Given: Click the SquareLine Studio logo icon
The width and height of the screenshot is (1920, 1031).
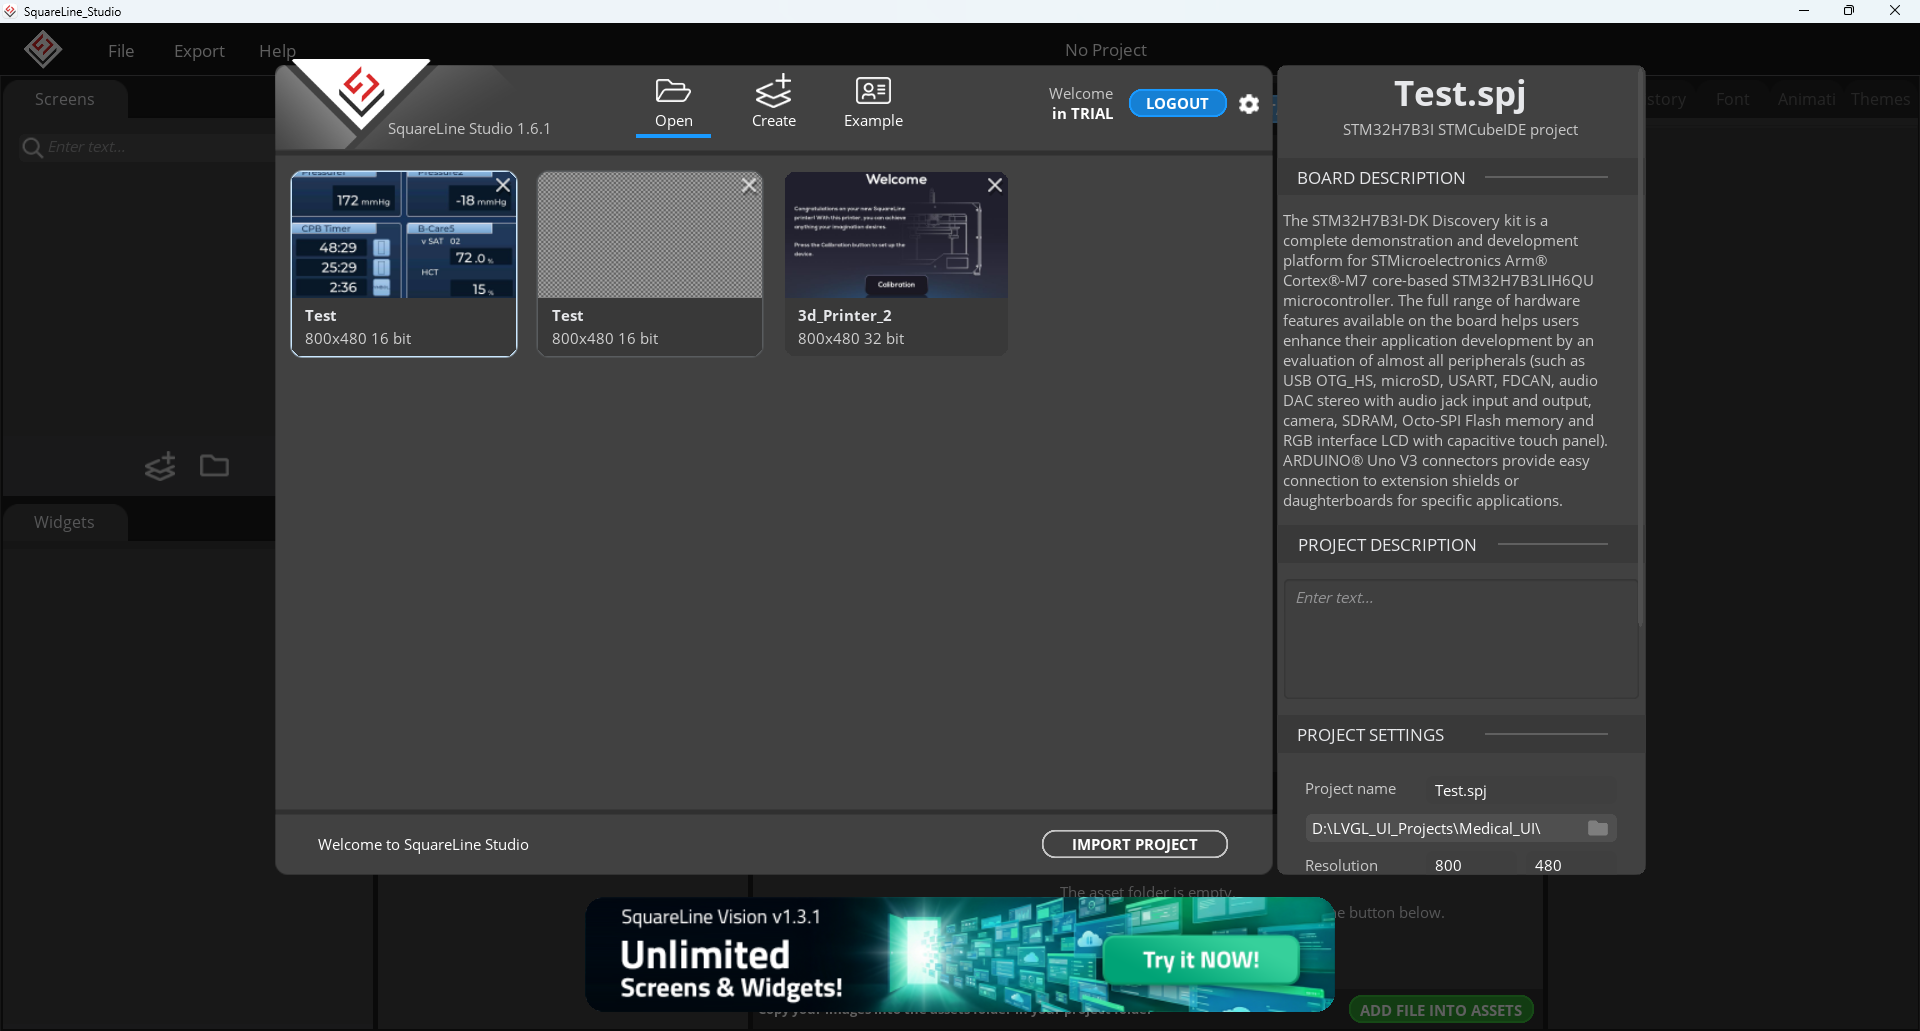Looking at the screenshot, I should [43, 48].
